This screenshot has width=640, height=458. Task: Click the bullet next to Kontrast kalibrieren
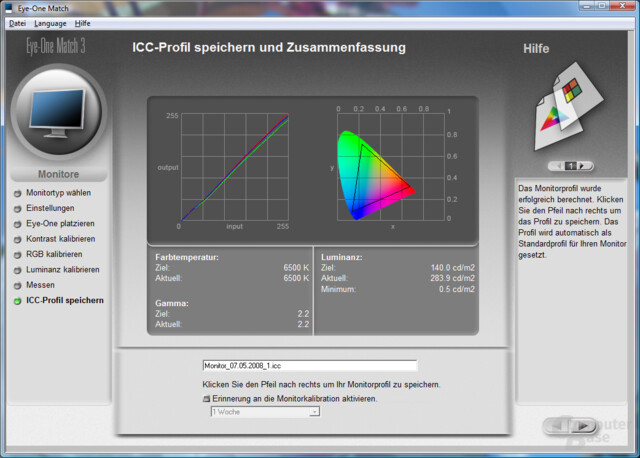tap(17, 240)
